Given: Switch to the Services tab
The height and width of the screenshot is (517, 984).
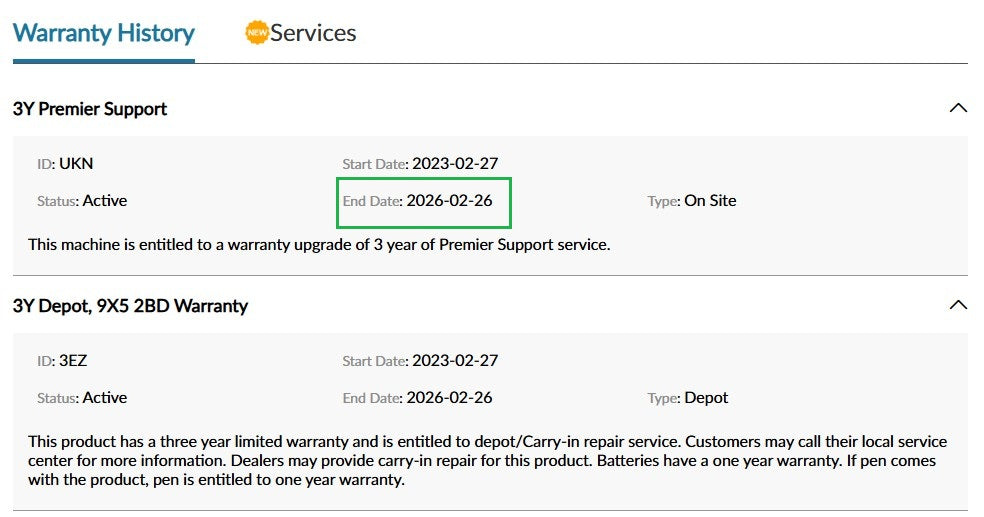Looking at the screenshot, I should [312, 33].
